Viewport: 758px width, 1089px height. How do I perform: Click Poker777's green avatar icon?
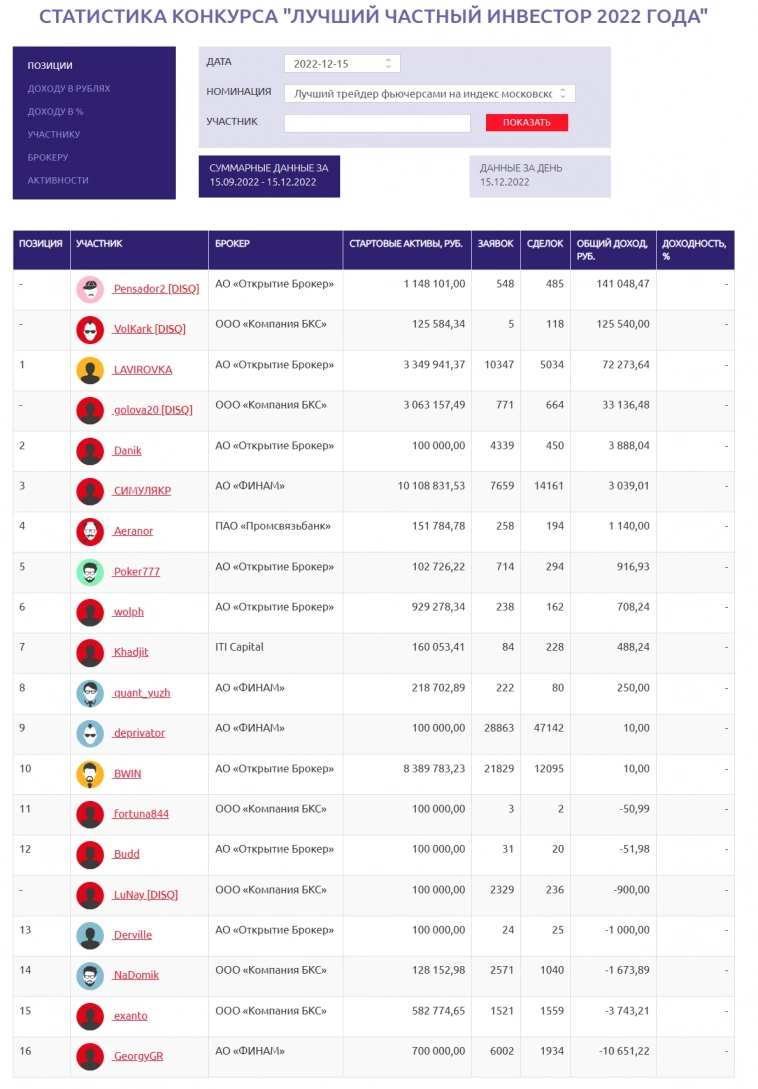pyautogui.click(x=90, y=572)
